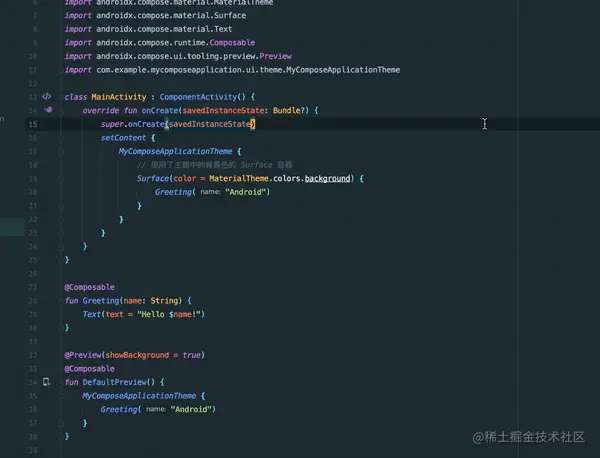The height and width of the screenshot is (458, 600).
Task: Click 'Bundle?' parameter type on line 14
Action: click(288, 111)
